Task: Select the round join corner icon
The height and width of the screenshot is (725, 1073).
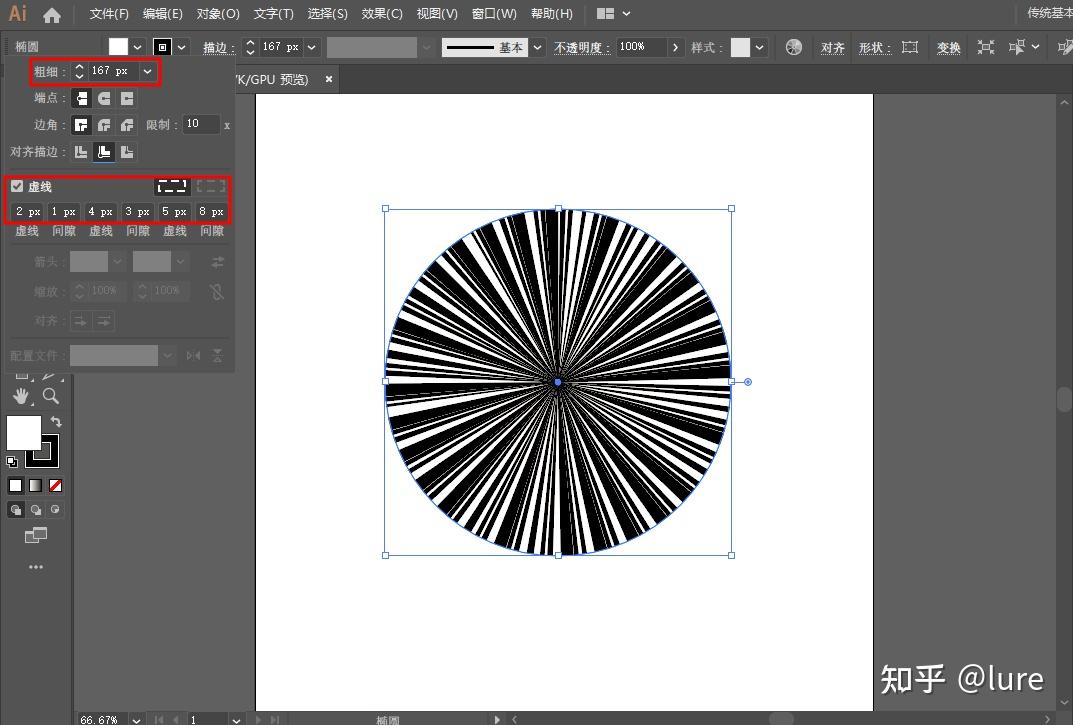Action: click(x=104, y=125)
